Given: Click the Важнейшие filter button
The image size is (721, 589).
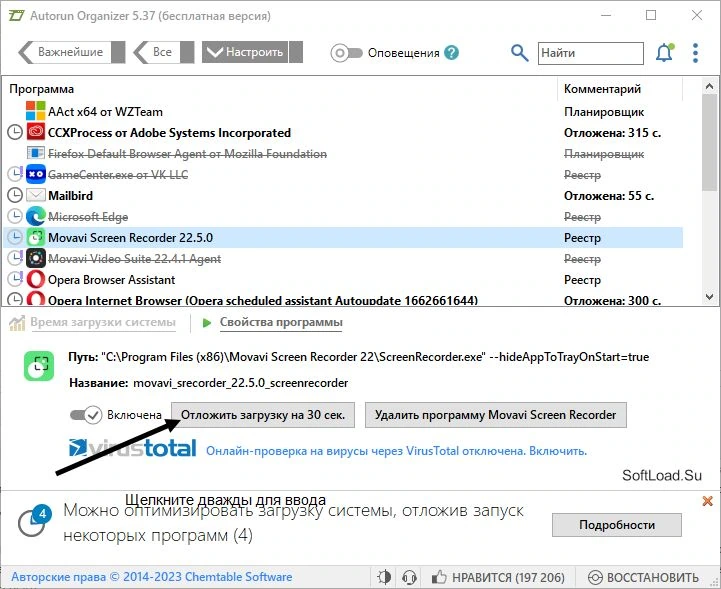Looking at the screenshot, I should point(64,52).
